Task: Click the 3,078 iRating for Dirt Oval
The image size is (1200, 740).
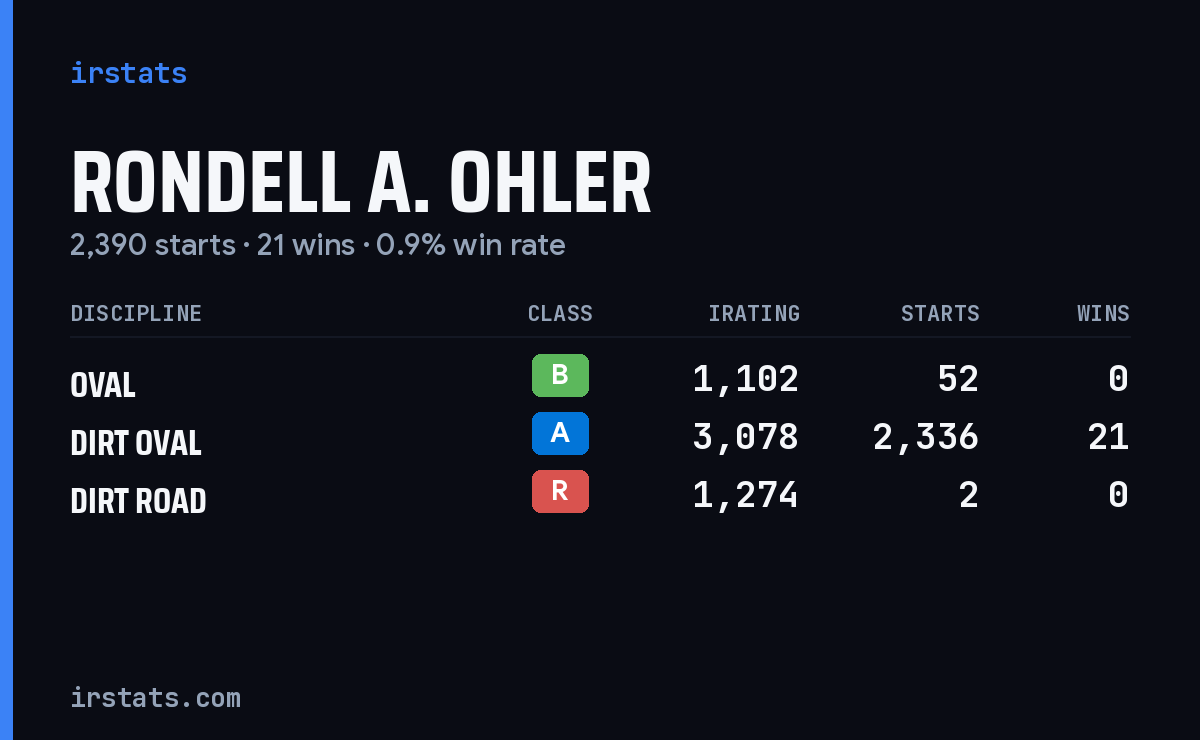Action: (746, 437)
